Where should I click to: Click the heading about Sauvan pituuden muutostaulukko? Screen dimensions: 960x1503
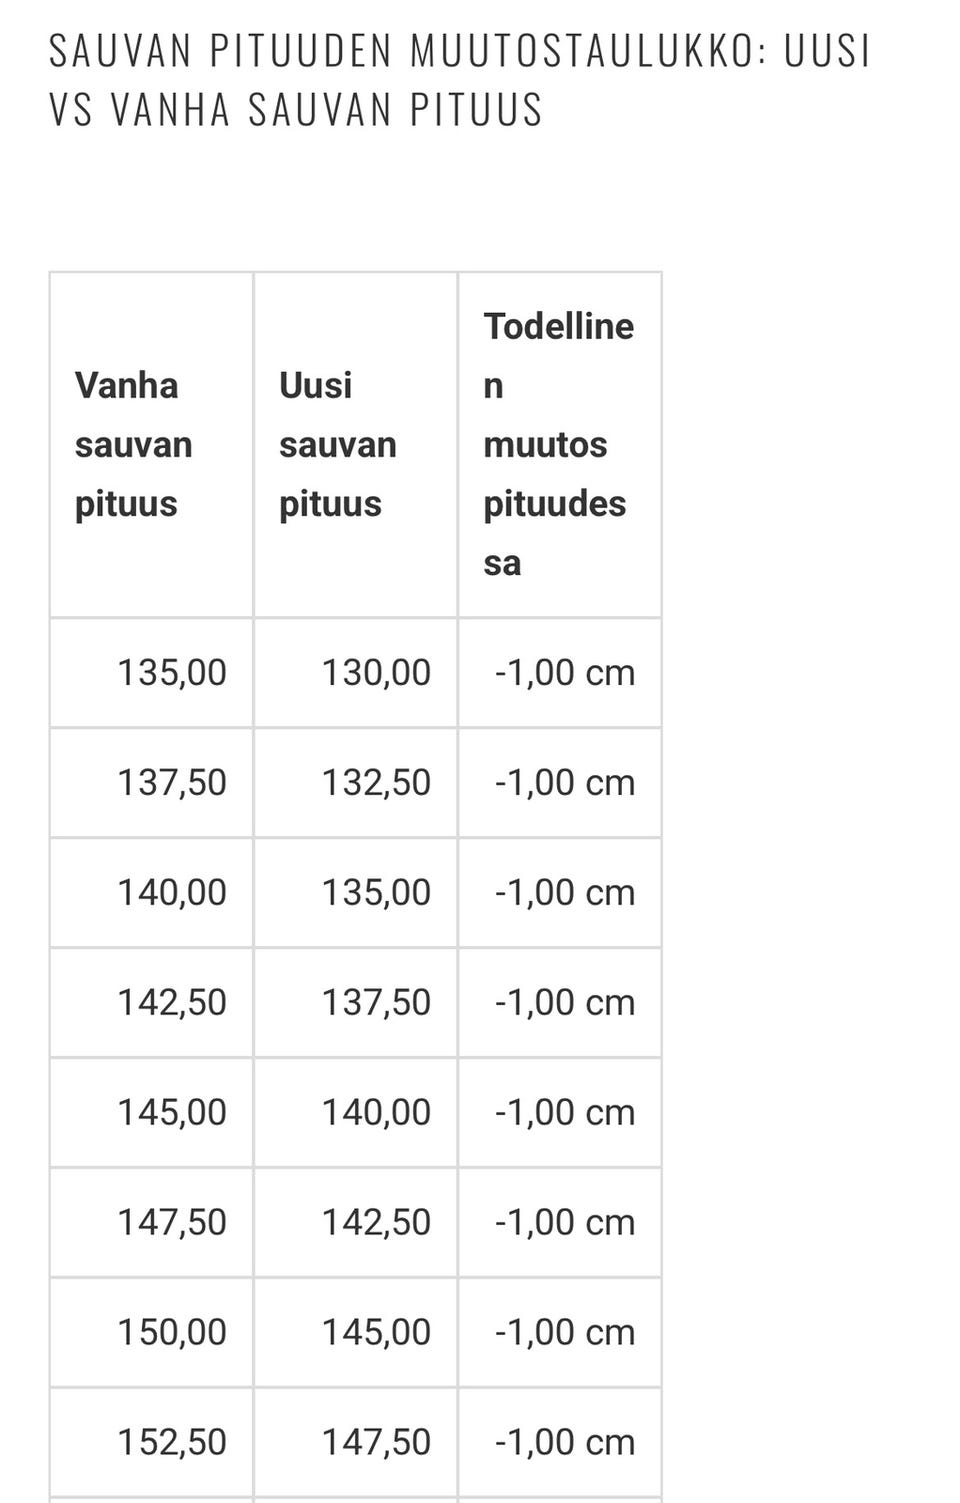(x=460, y=80)
